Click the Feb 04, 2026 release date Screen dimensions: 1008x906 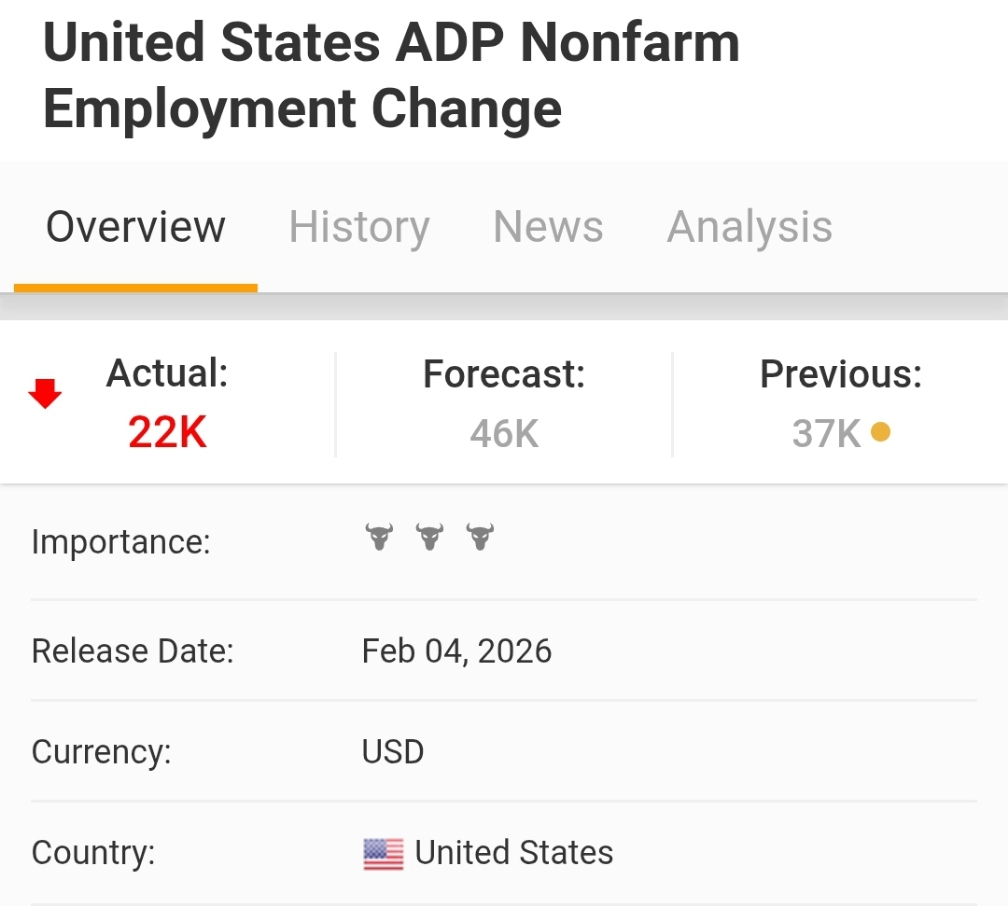[457, 651]
